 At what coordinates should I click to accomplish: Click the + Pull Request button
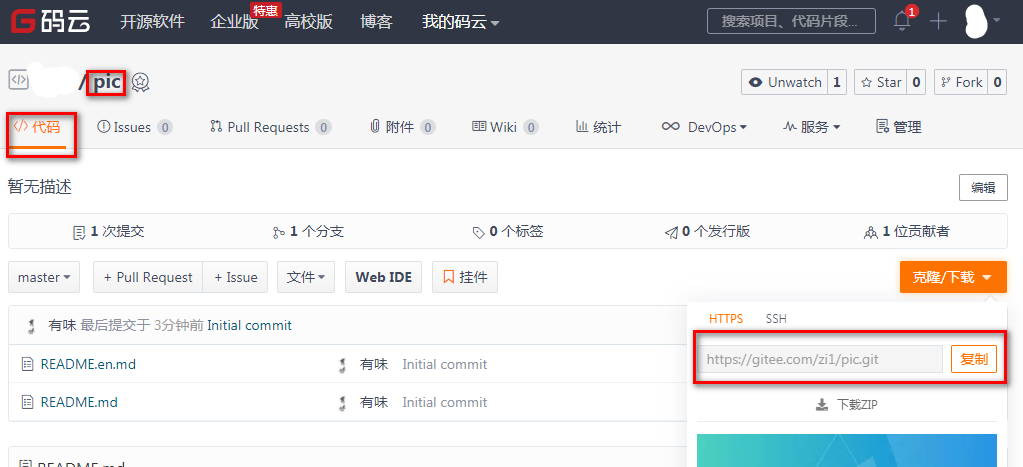point(148,277)
